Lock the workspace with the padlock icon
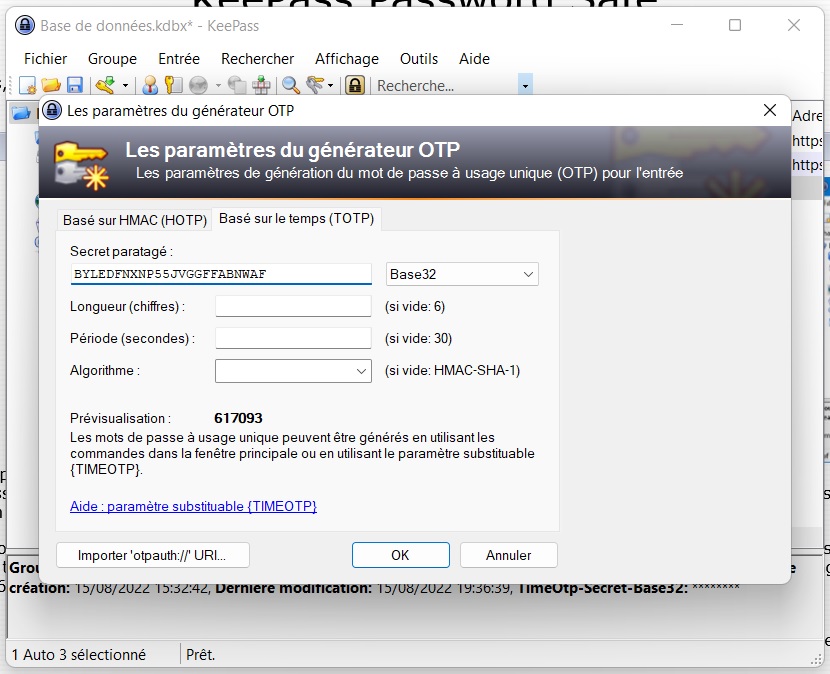This screenshot has width=830, height=674. (x=354, y=86)
